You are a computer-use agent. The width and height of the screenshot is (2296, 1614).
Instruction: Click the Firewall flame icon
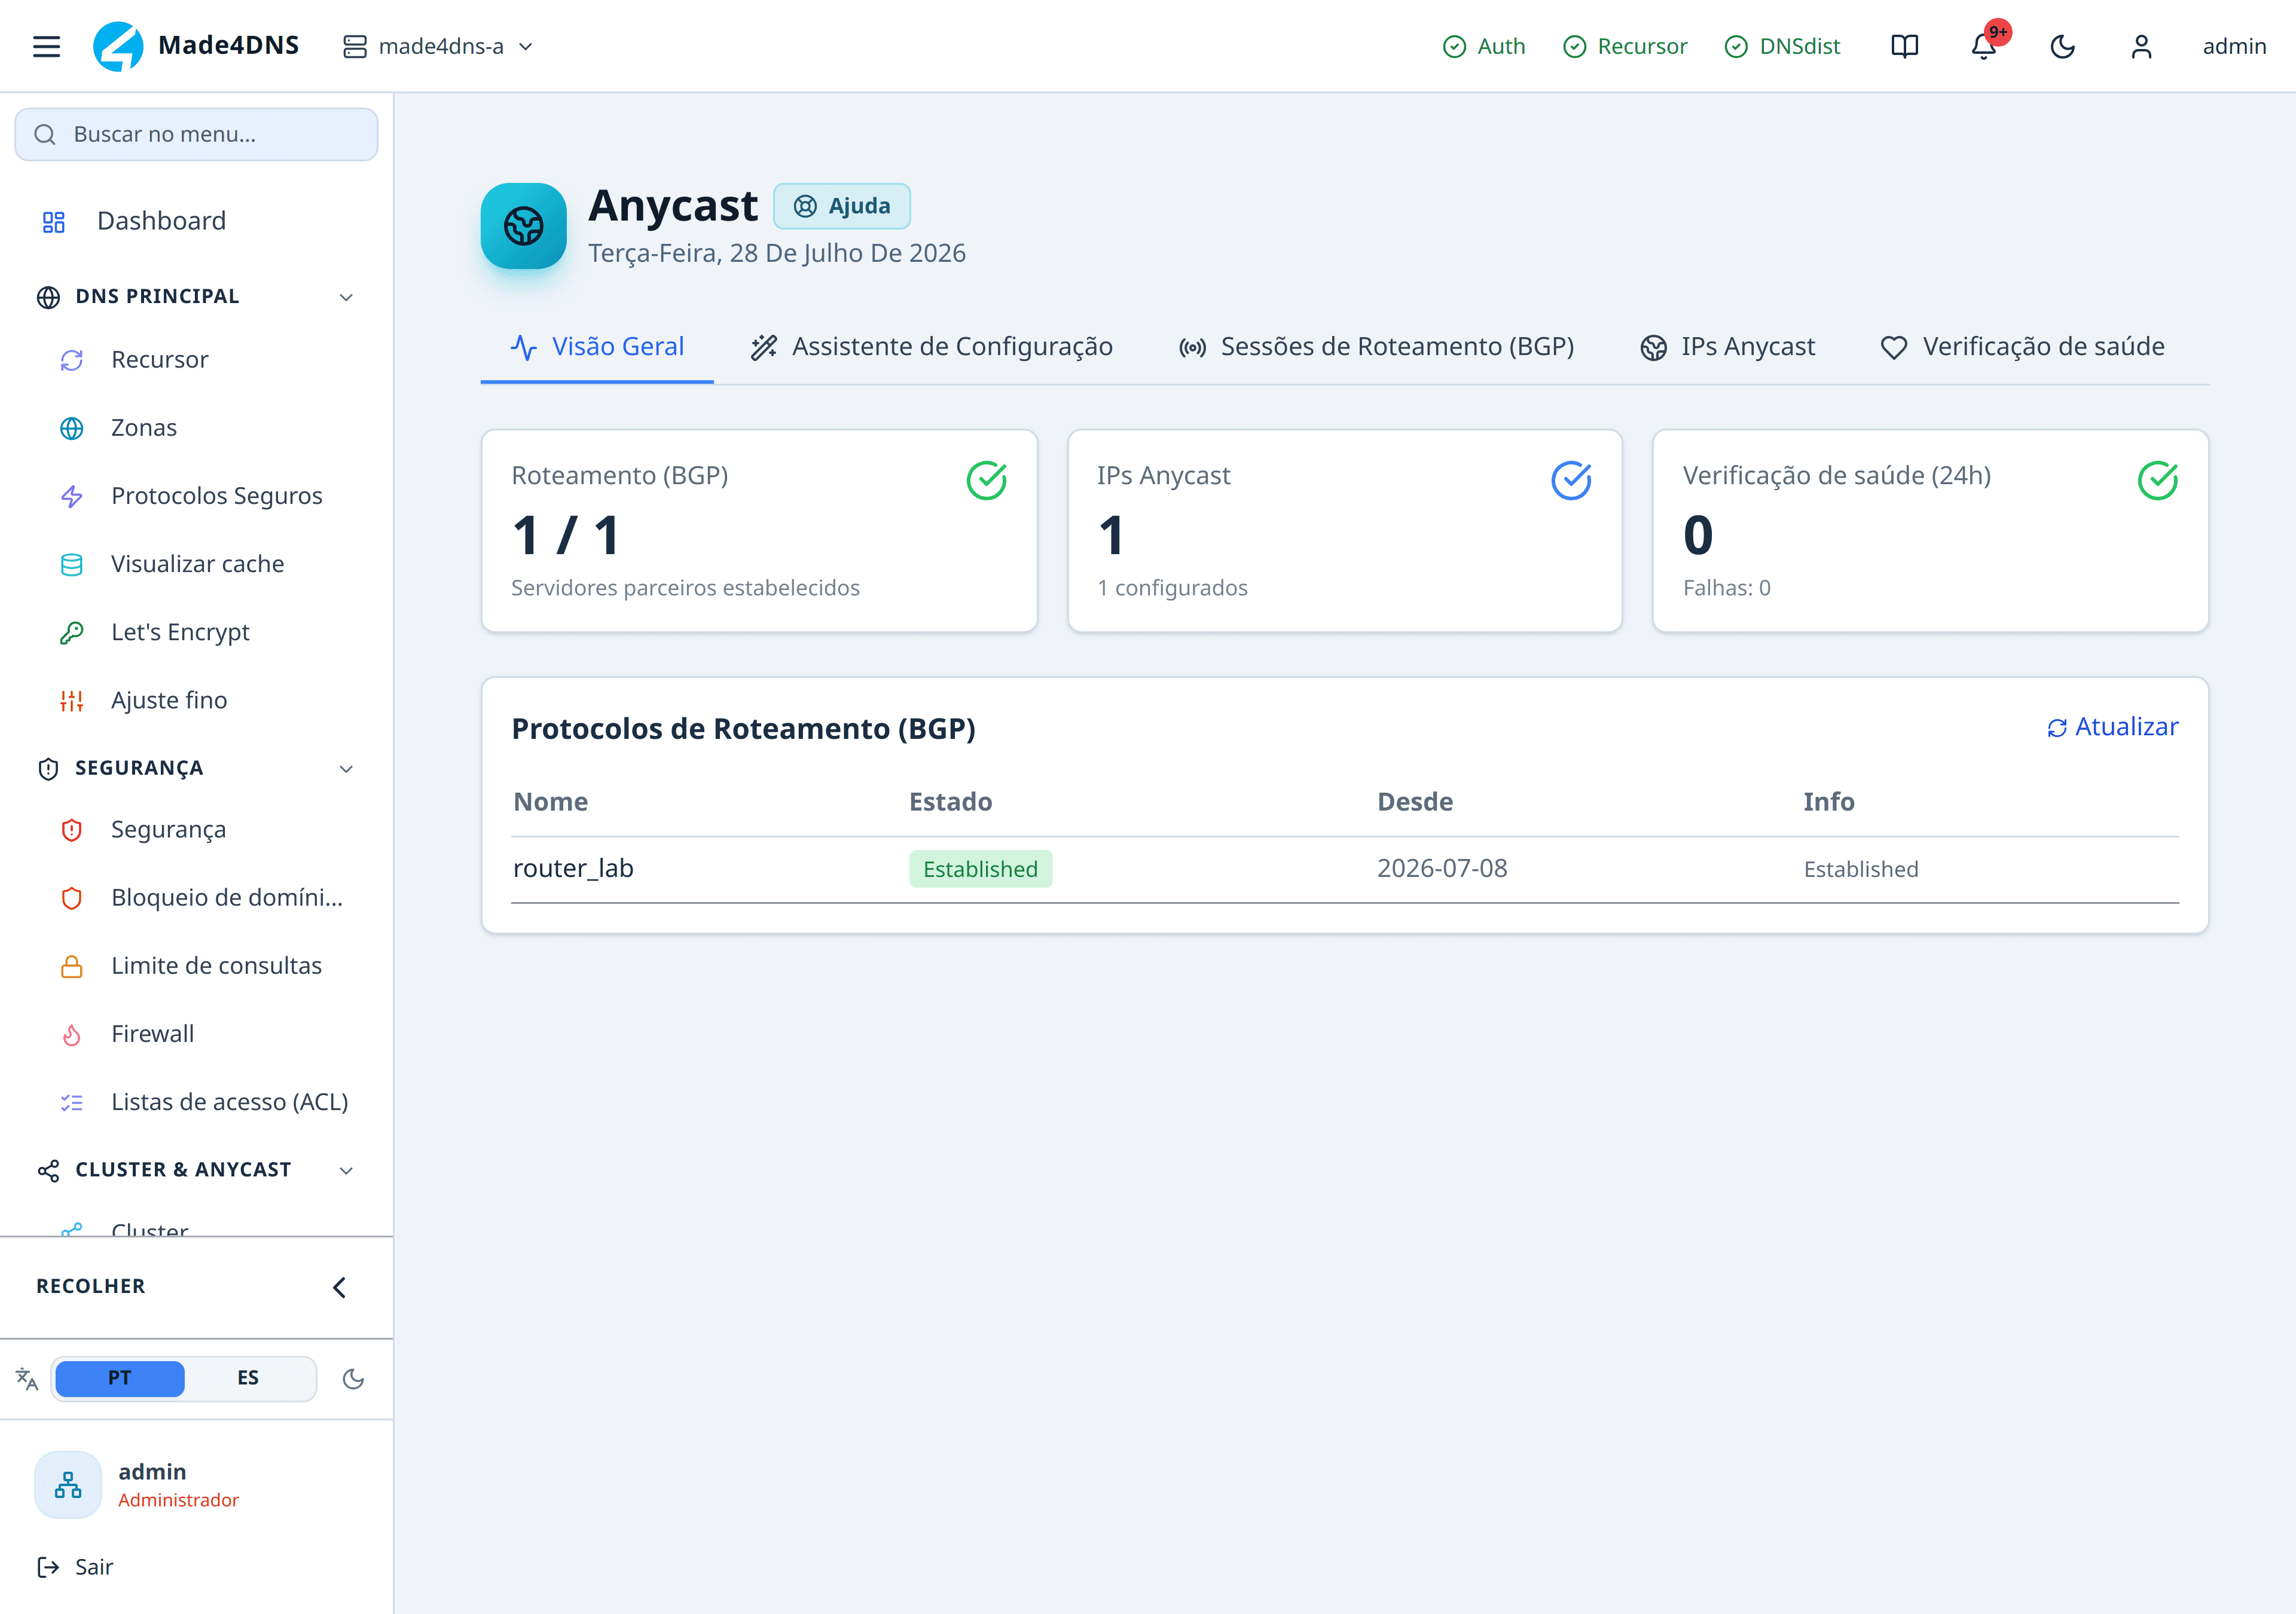71,1034
